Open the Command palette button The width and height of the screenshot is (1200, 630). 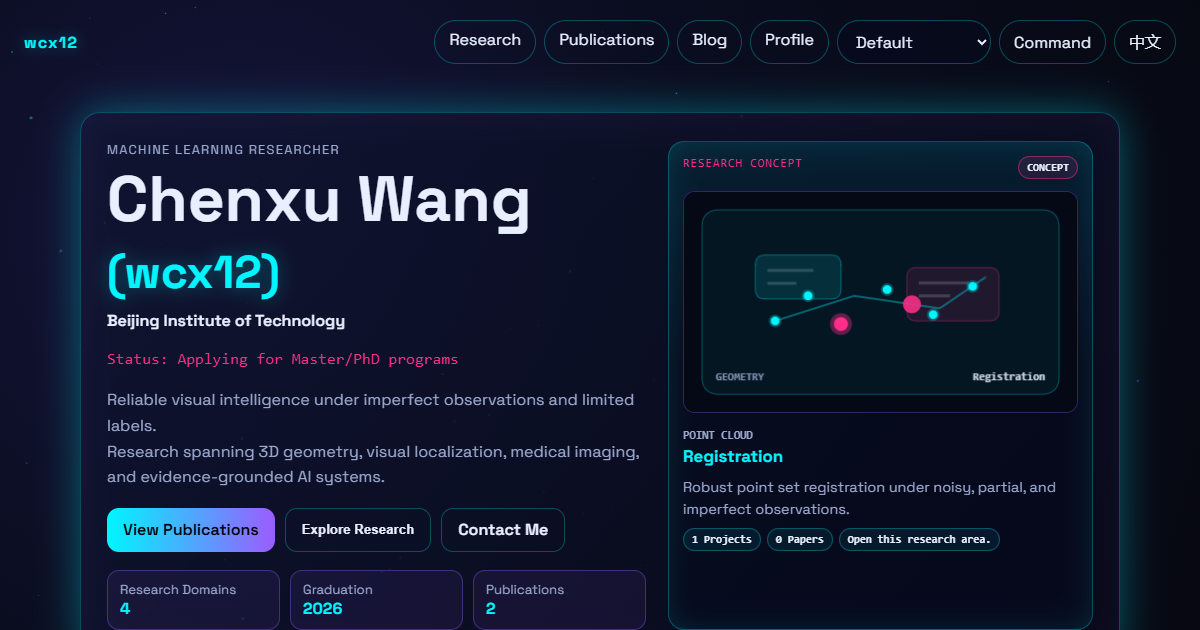point(1052,42)
